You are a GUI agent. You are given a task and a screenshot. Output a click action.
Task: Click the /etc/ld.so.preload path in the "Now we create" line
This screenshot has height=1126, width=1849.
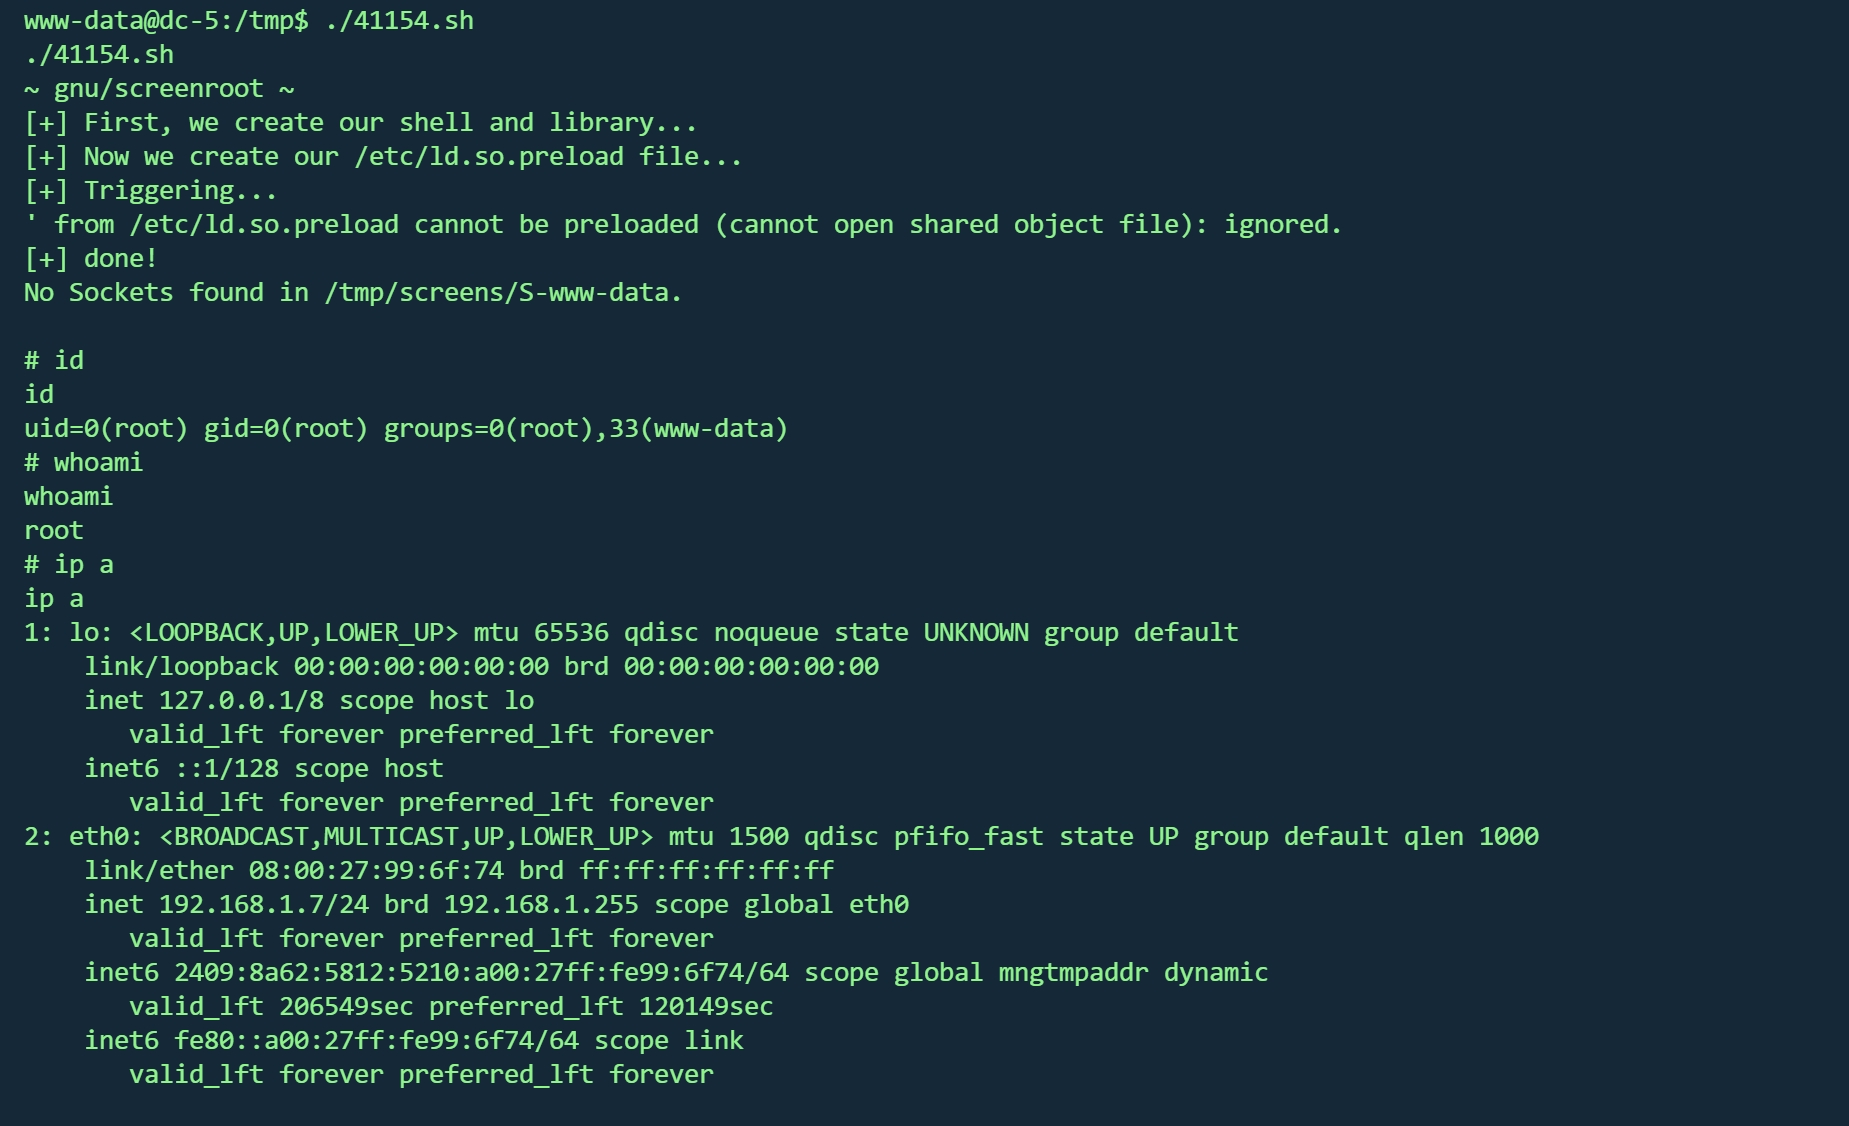coord(489,156)
